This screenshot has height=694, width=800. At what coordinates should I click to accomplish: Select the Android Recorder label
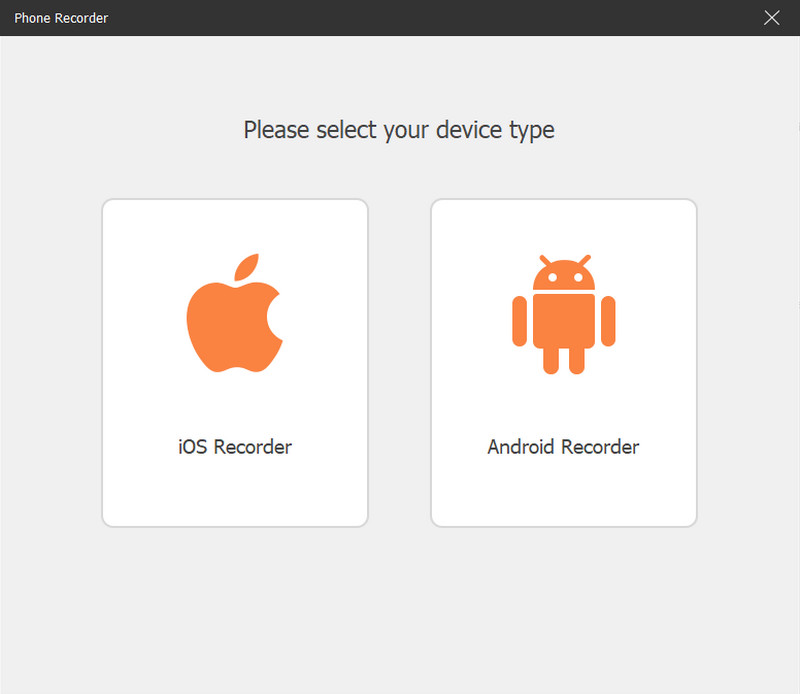coord(563,447)
